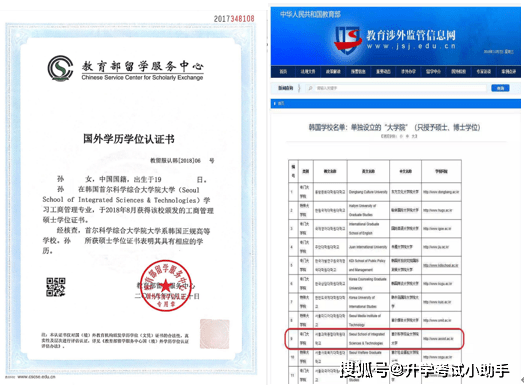The image size is (524, 387).
Task: Click the certificate title 国外学历学位认证书
Action: coord(129,139)
